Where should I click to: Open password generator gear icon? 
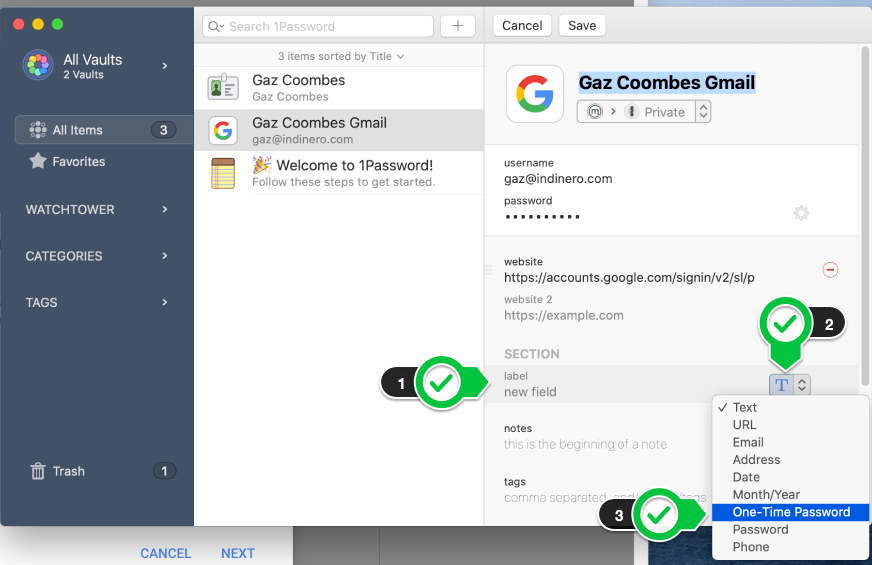pyautogui.click(x=801, y=213)
